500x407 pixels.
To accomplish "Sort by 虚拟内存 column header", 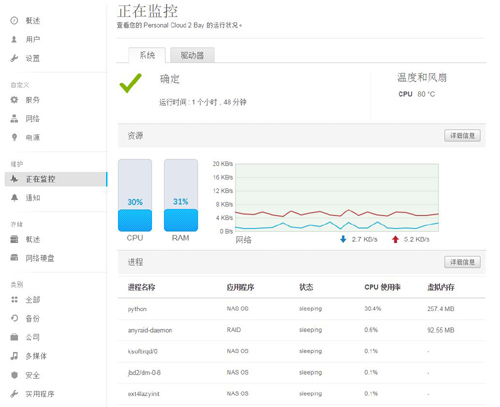I will (x=441, y=287).
